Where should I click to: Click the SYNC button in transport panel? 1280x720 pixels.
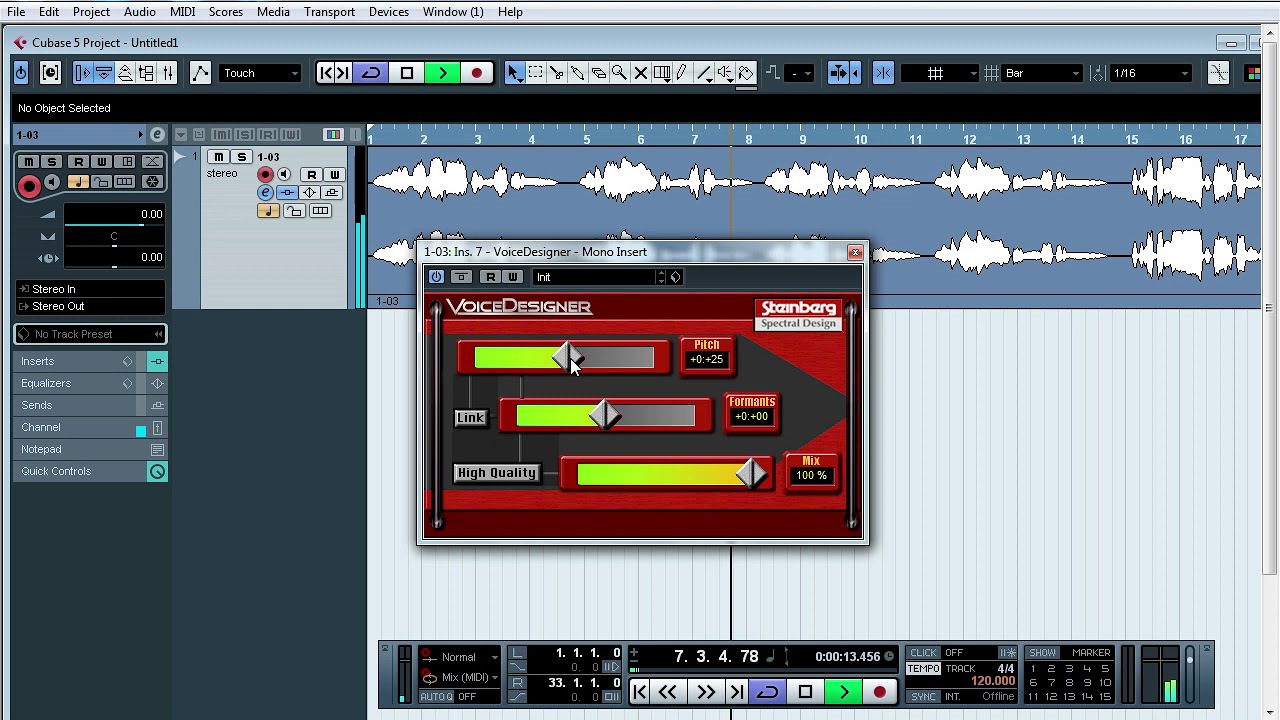point(923,696)
